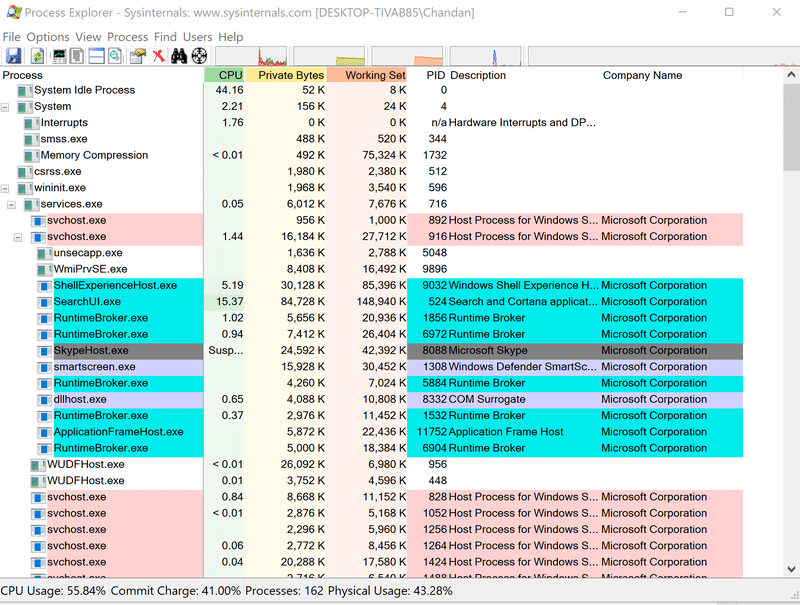
Task: Click the Save (floppy disk) toolbar icon
Action: point(13,56)
